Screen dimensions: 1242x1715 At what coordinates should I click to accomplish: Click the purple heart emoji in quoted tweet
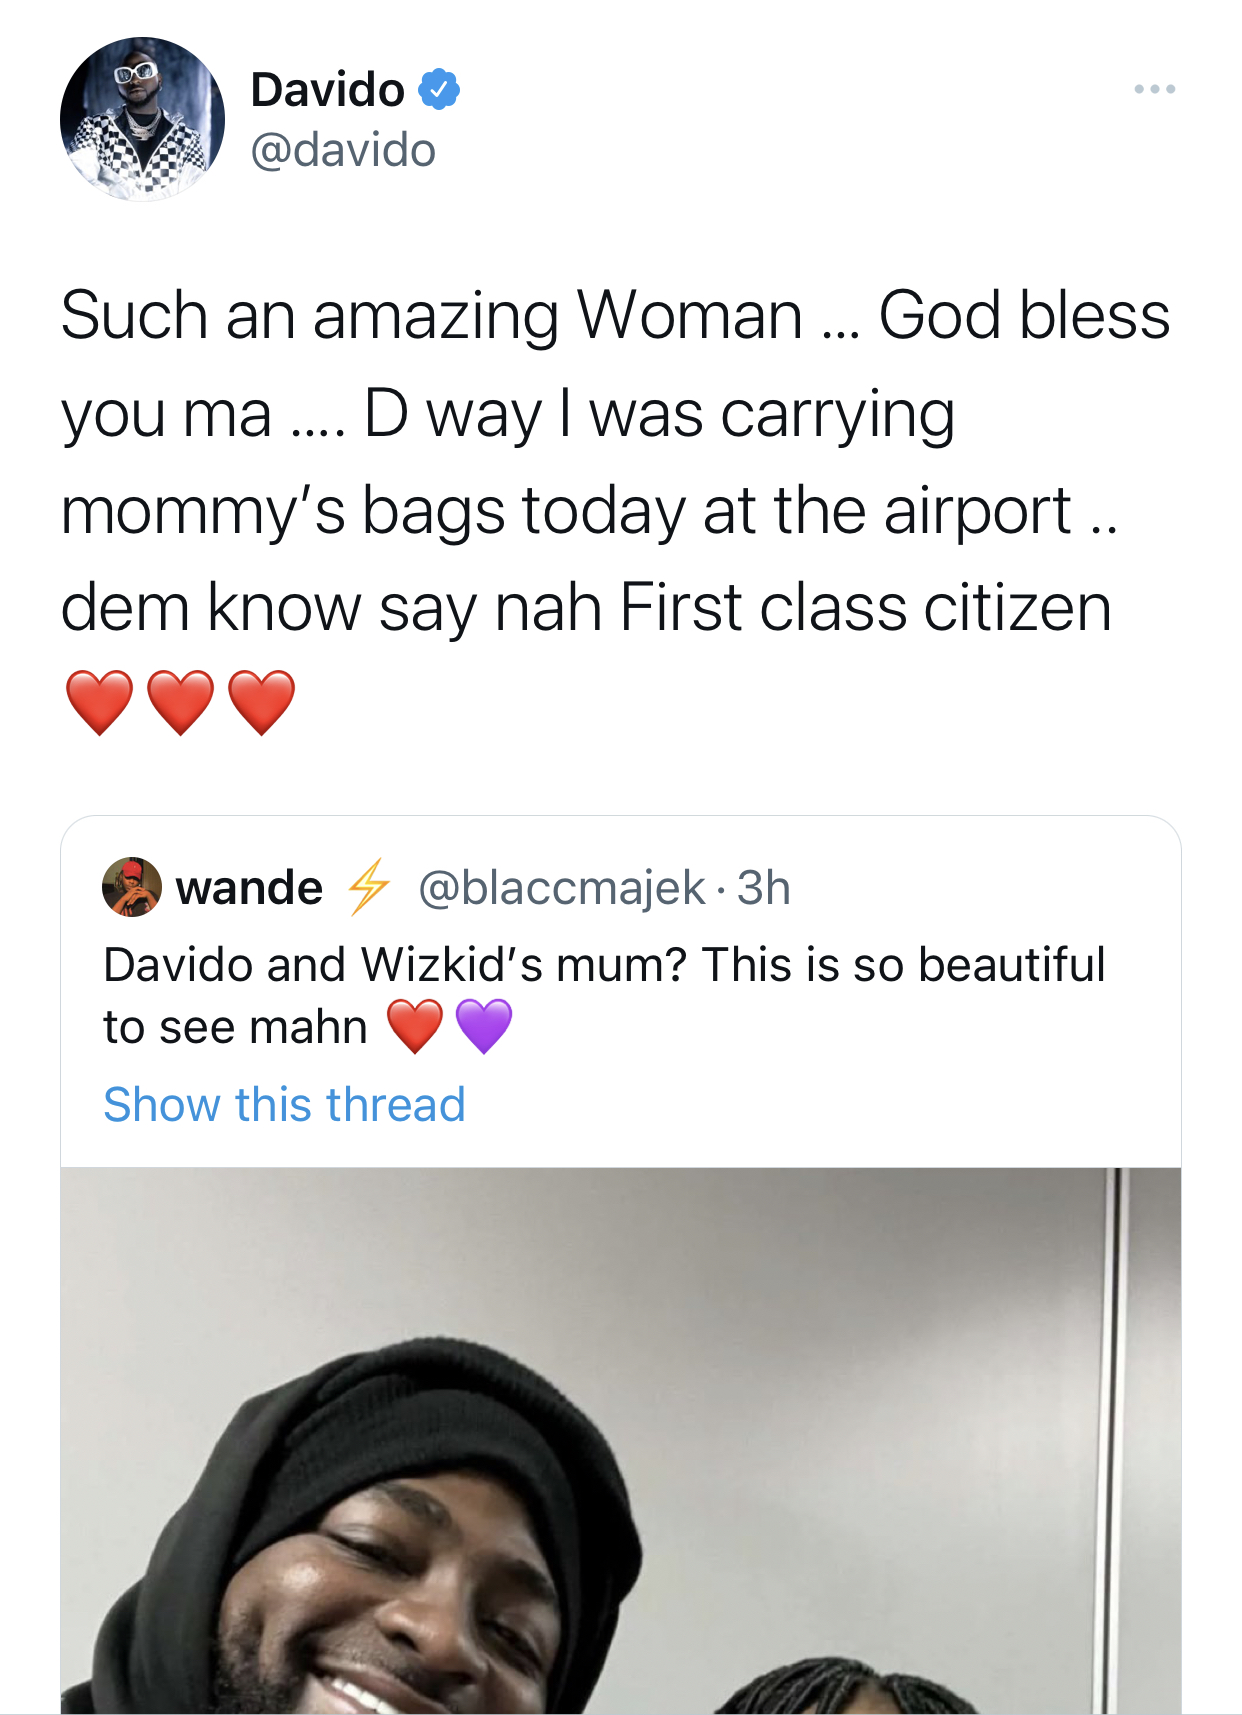484,1026
